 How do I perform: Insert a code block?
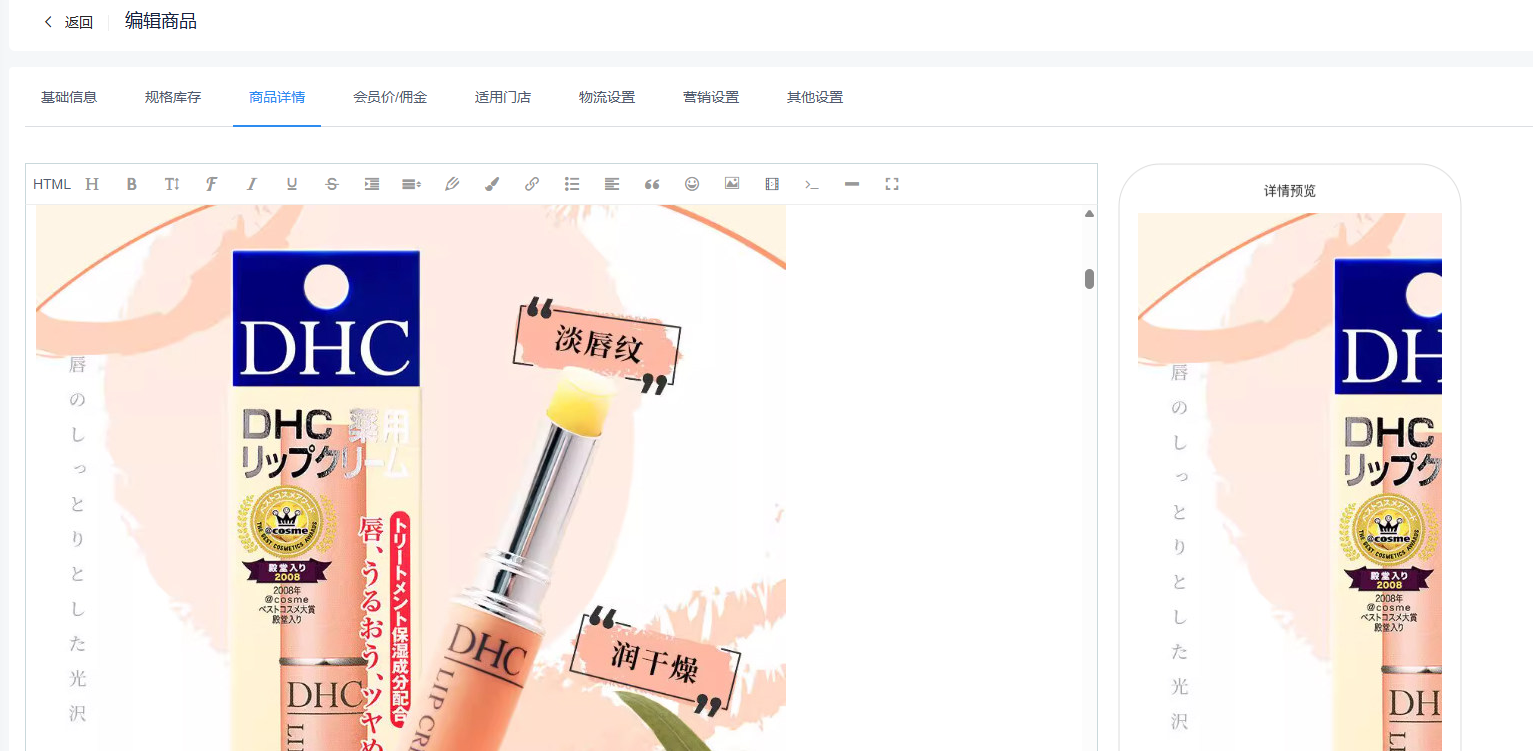(x=812, y=184)
